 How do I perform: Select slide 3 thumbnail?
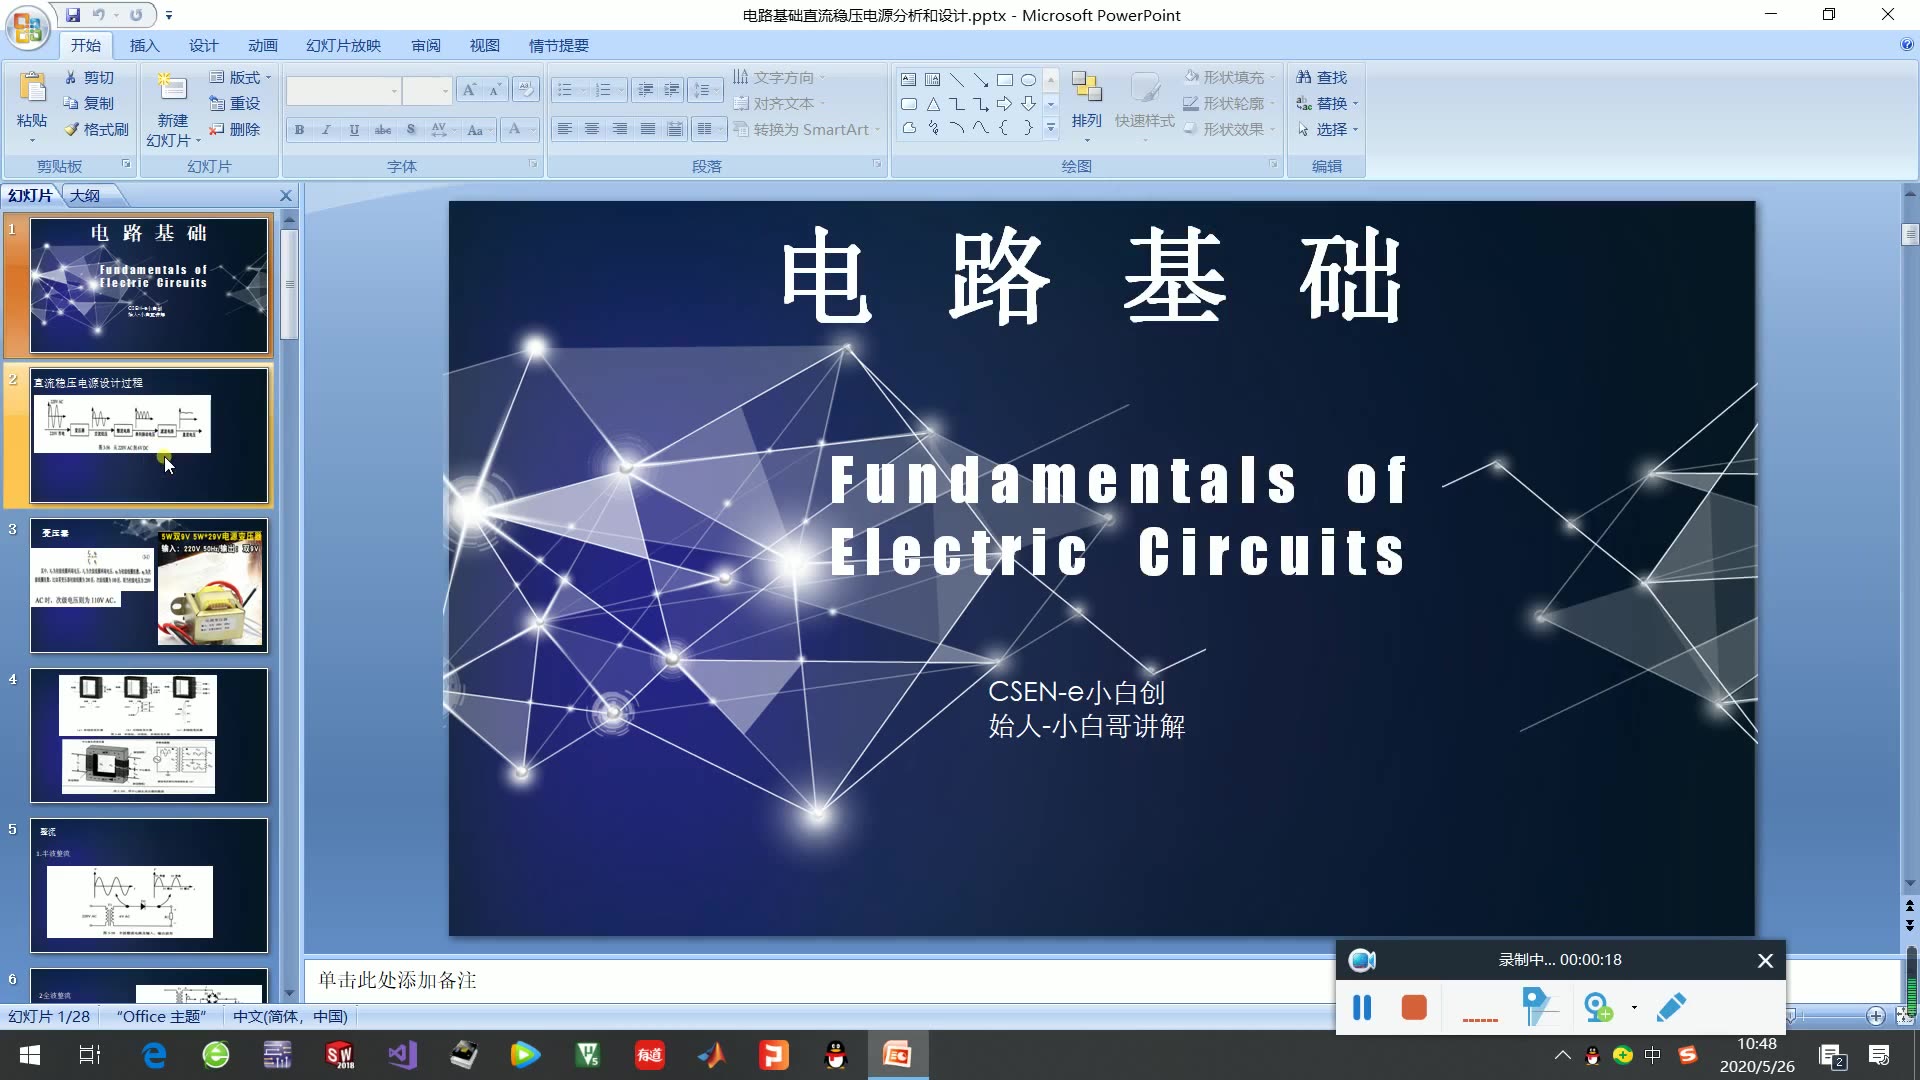(x=148, y=586)
